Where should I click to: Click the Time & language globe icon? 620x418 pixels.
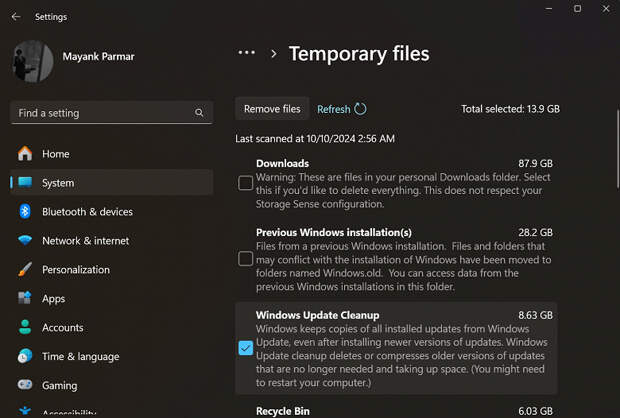coord(24,357)
